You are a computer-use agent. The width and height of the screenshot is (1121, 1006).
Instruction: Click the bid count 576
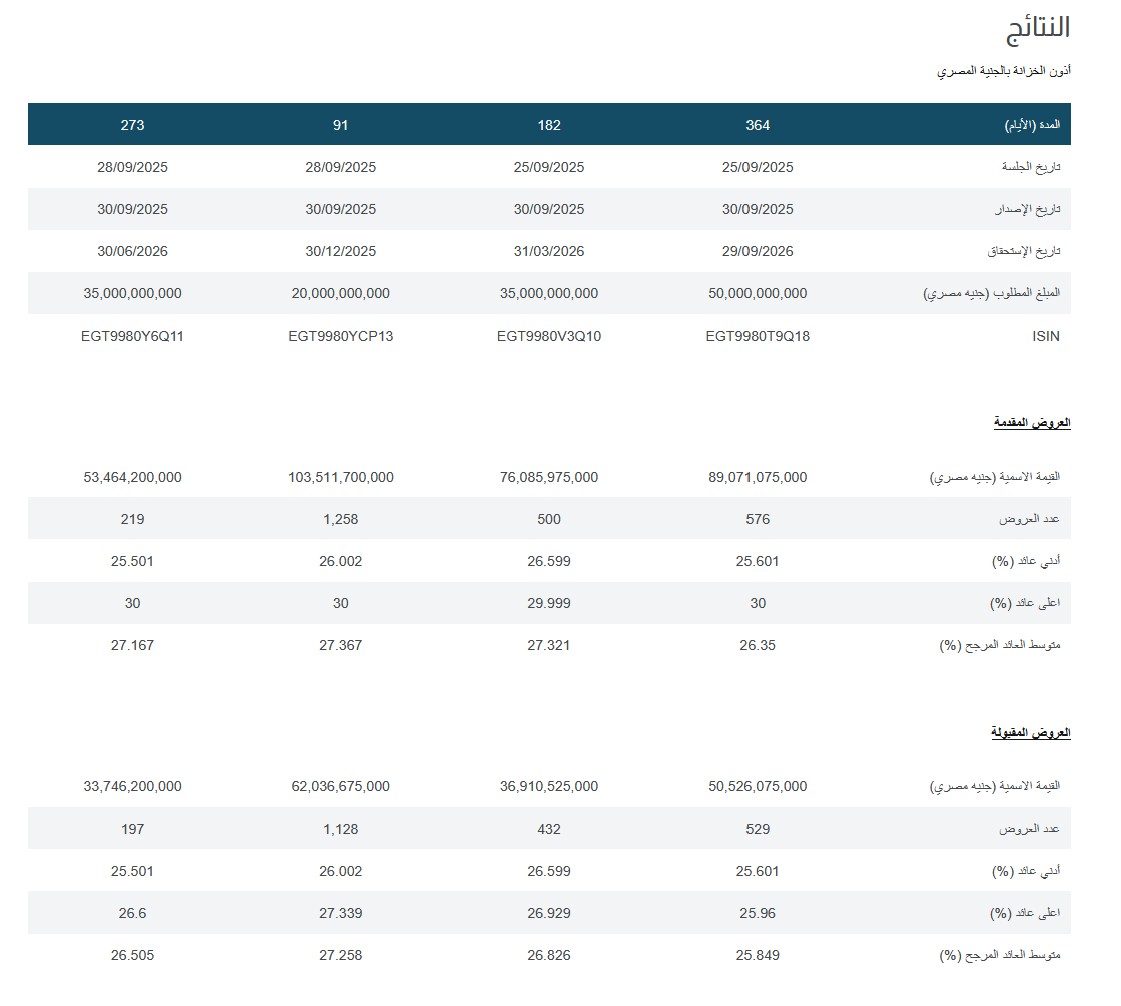click(757, 519)
